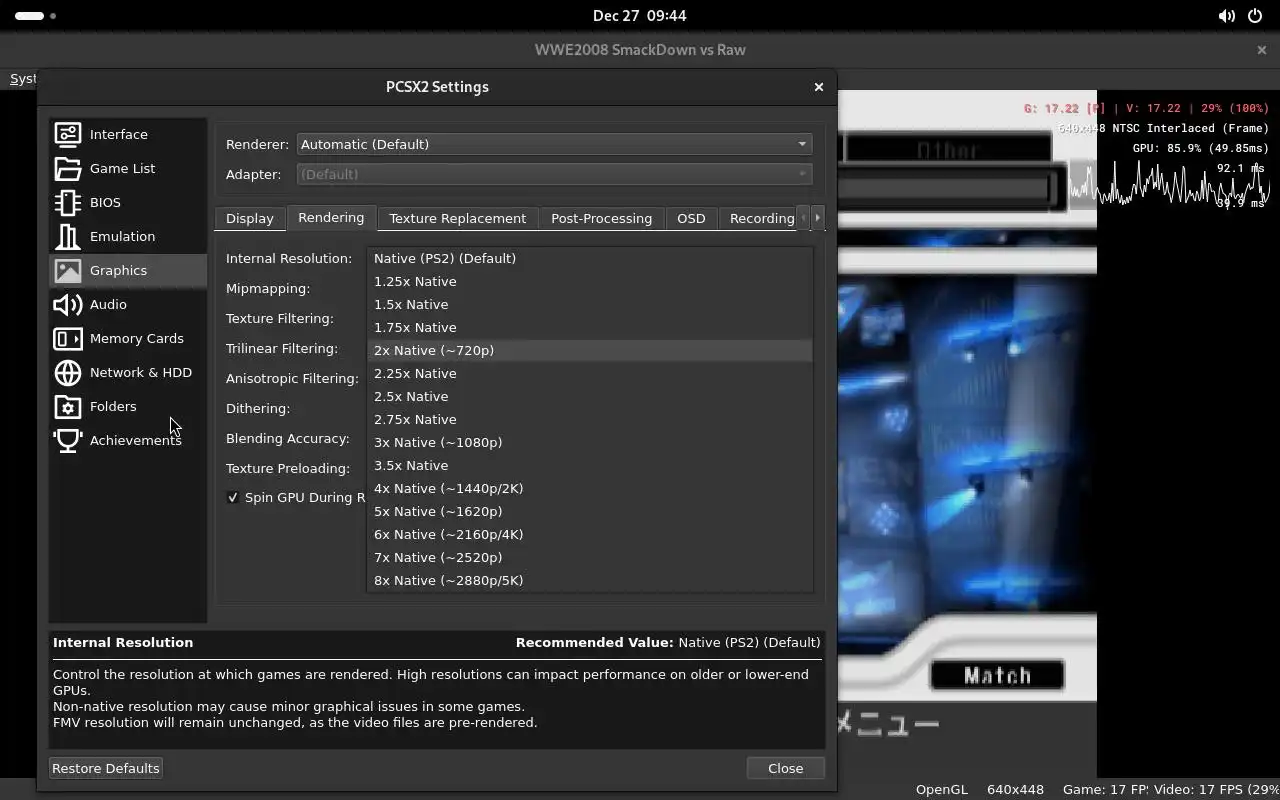1280x800 pixels.
Task: Click the Match button in game view
Action: point(997,676)
